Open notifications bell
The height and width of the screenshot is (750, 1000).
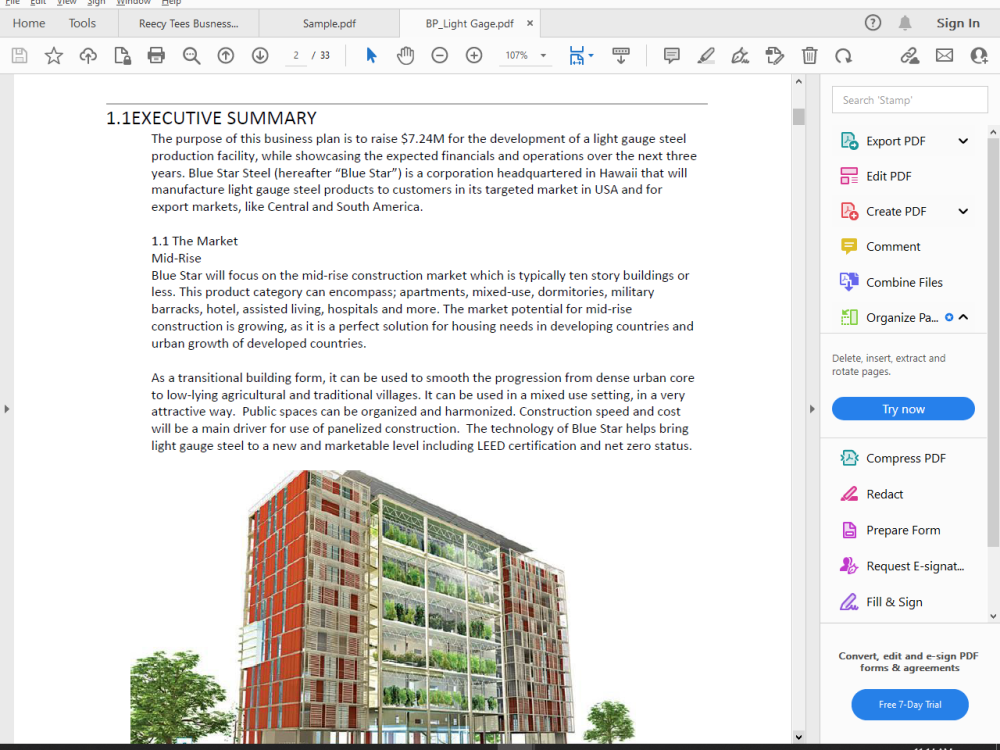pyautogui.click(x=905, y=23)
